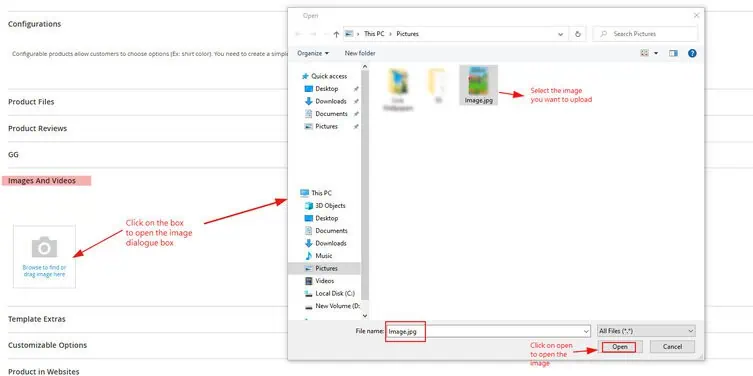Expand the File name dropdown arrow

click(x=586, y=331)
